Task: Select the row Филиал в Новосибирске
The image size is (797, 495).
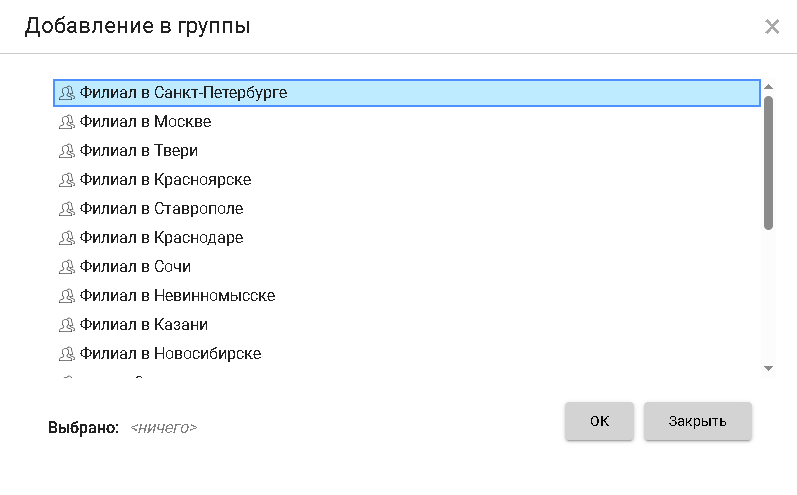Action: tap(407, 354)
